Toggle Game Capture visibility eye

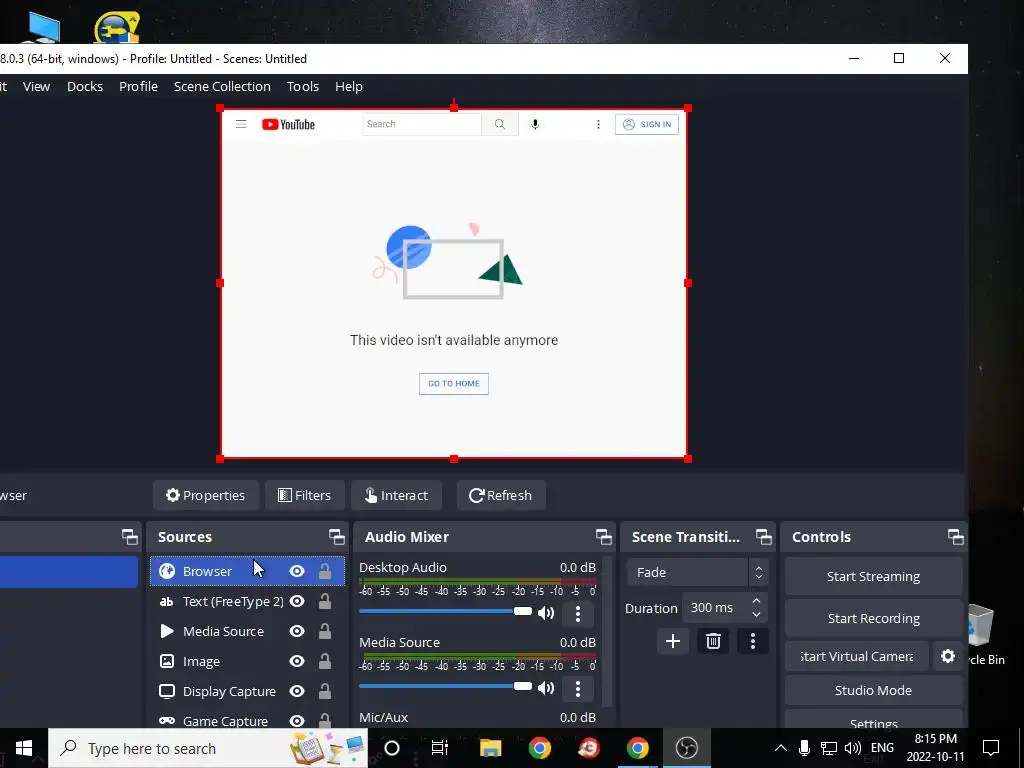297,721
